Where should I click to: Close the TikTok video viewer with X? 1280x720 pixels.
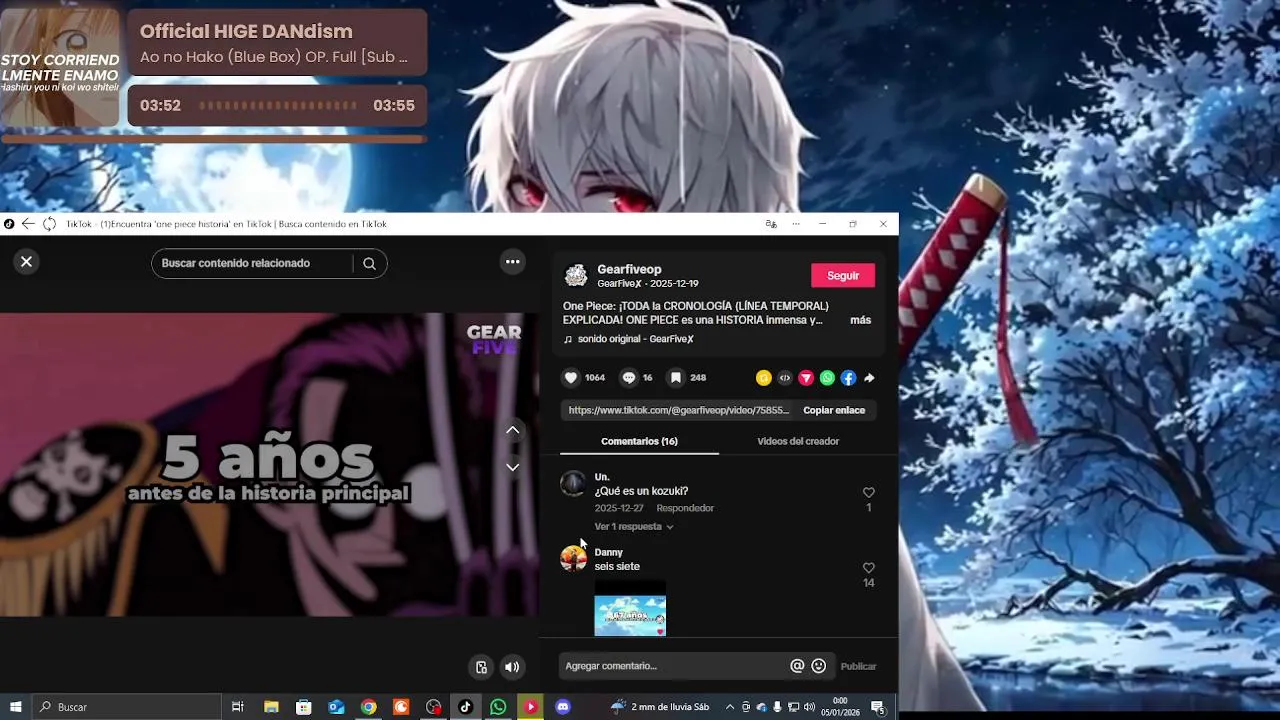[27, 262]
